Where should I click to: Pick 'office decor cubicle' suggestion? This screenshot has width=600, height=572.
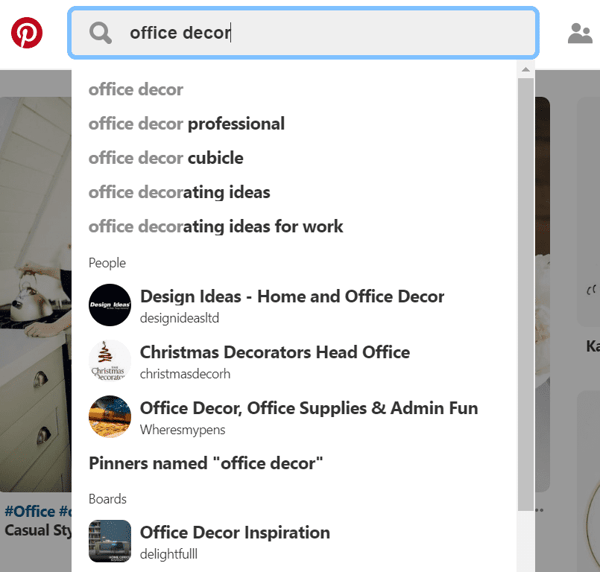click(x=166, y=158)
